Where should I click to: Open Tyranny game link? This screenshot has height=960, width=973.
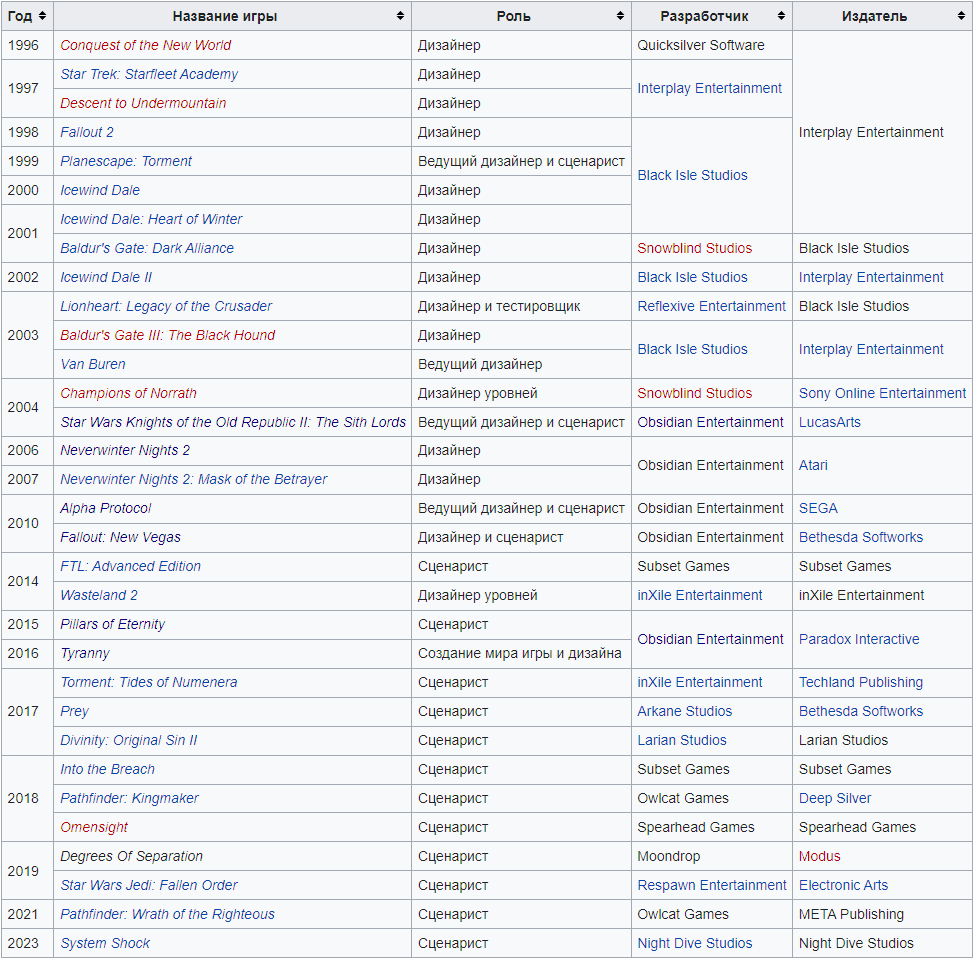click(85, 653)
